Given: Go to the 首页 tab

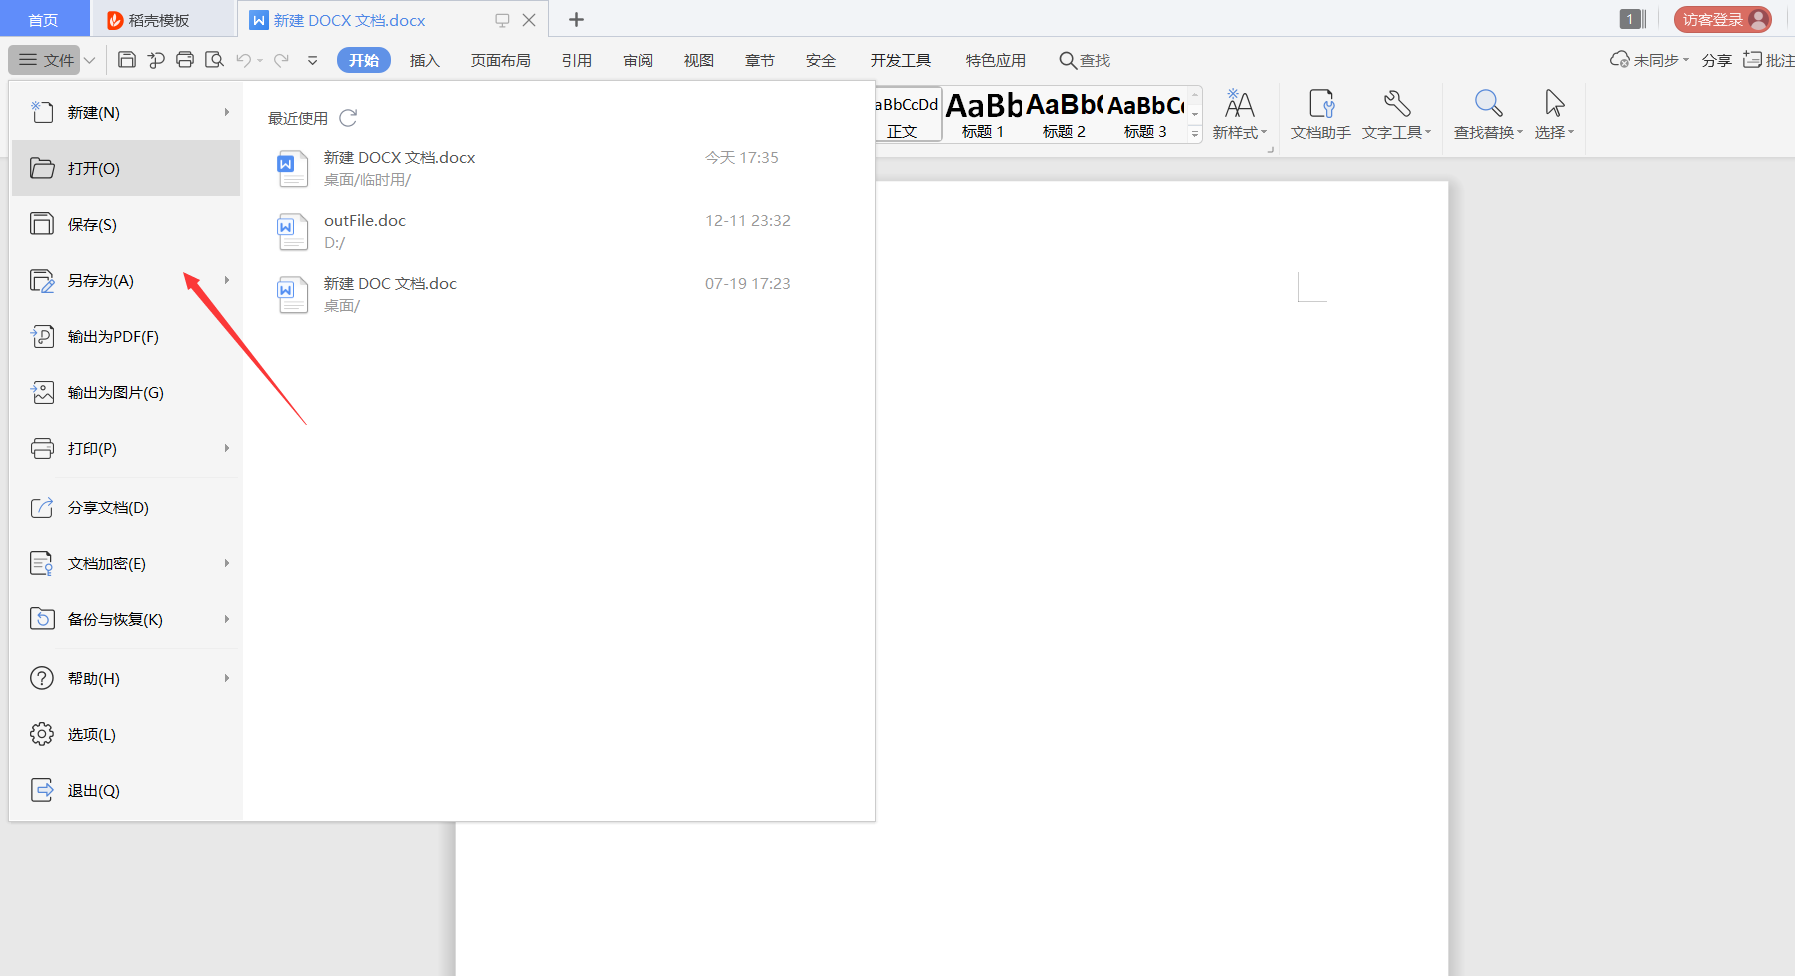Looking at the screenshot, I should coord(43,20).
